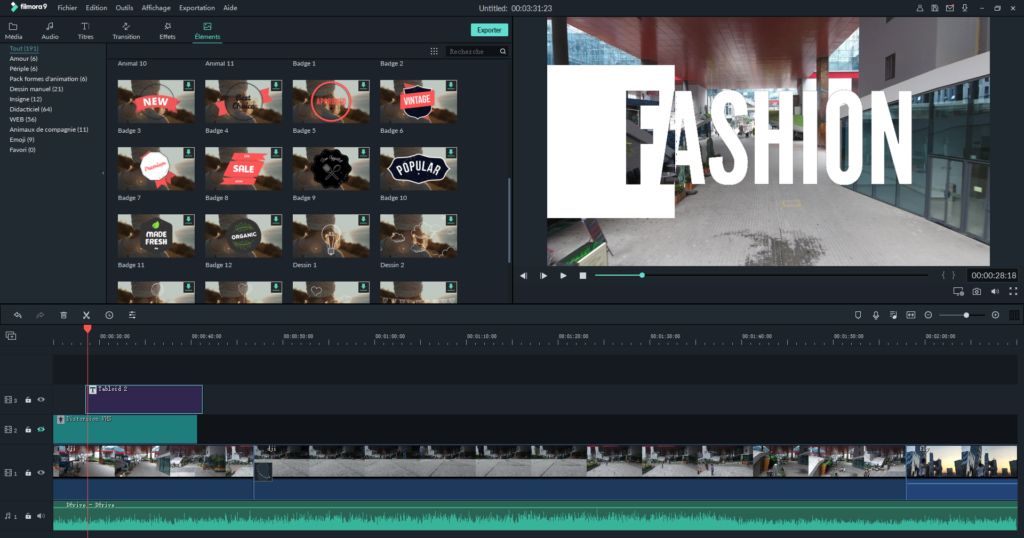
Task: Switch to the Transition tab
Action: tap(126, 31)
